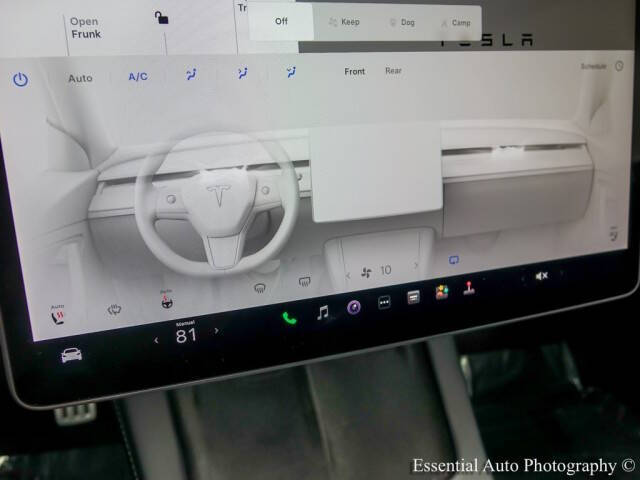Tap rear defrost icon
Image resolution: width=640 pixels, height=480 pixels.
coord(304,281)
